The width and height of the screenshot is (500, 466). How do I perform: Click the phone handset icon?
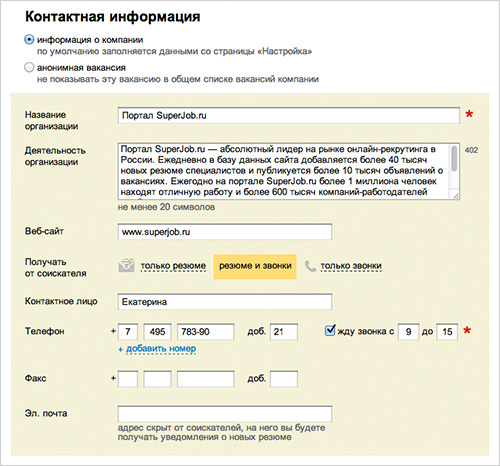[310, 266]
